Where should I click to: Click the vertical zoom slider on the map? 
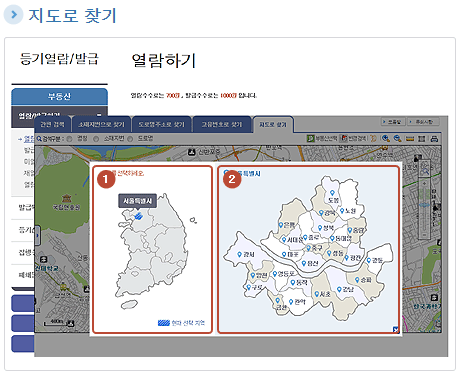point(424,208)
